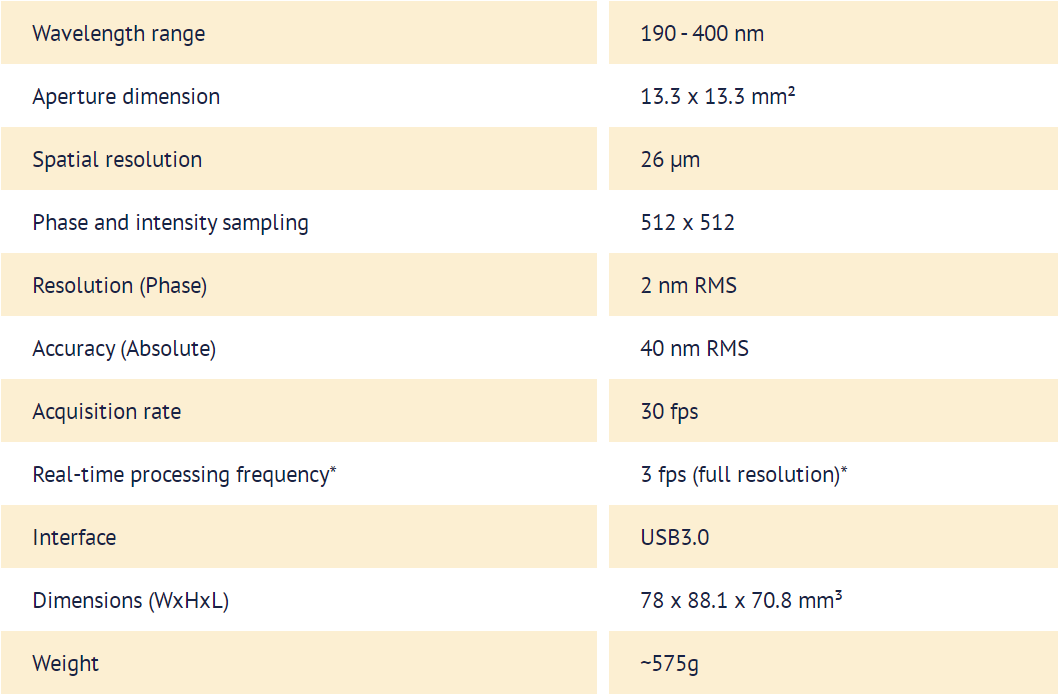Select the "40 nm RMS" value

[694, 348]
